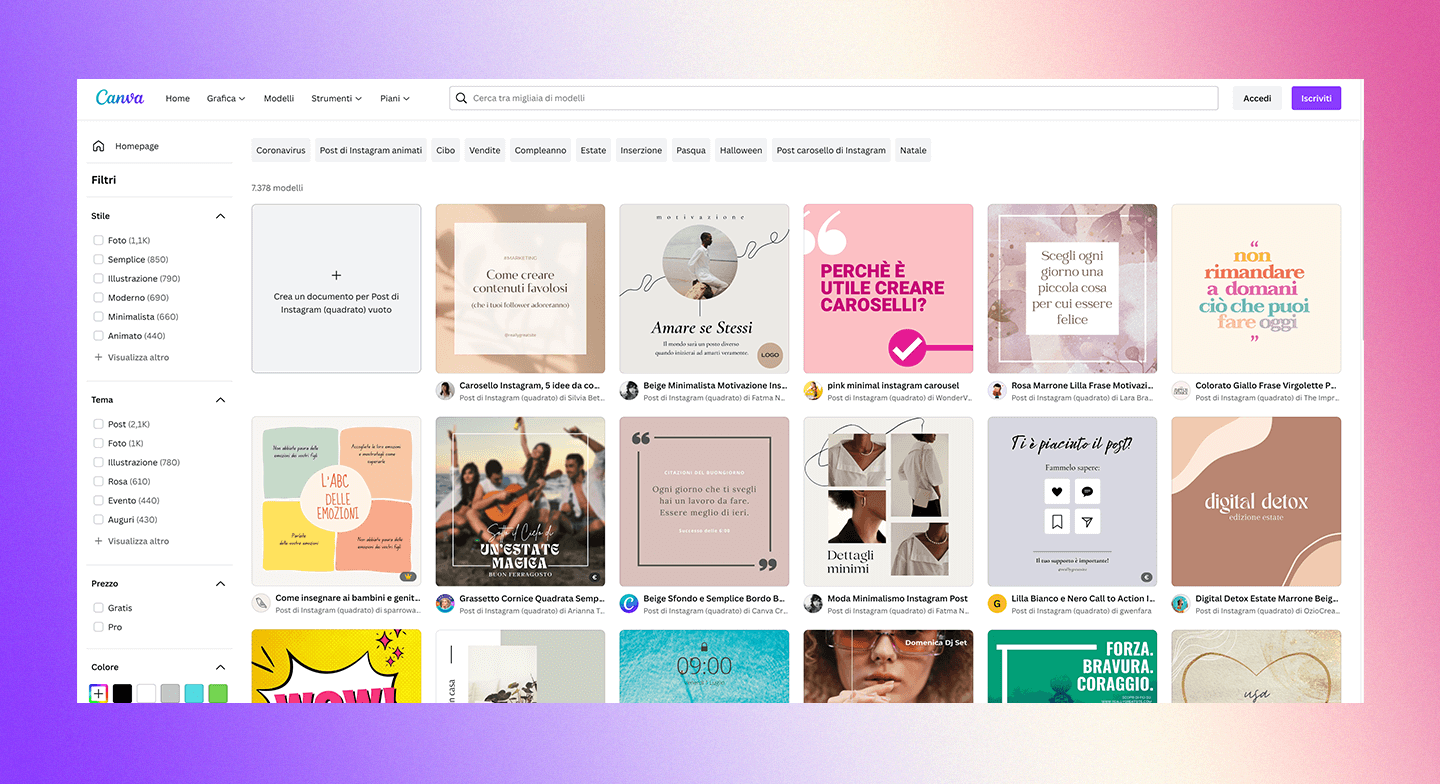Open the Forza Bravura Coraggio green thumbnail
The image size is (1440, 784).
[x=1072, y=667]
